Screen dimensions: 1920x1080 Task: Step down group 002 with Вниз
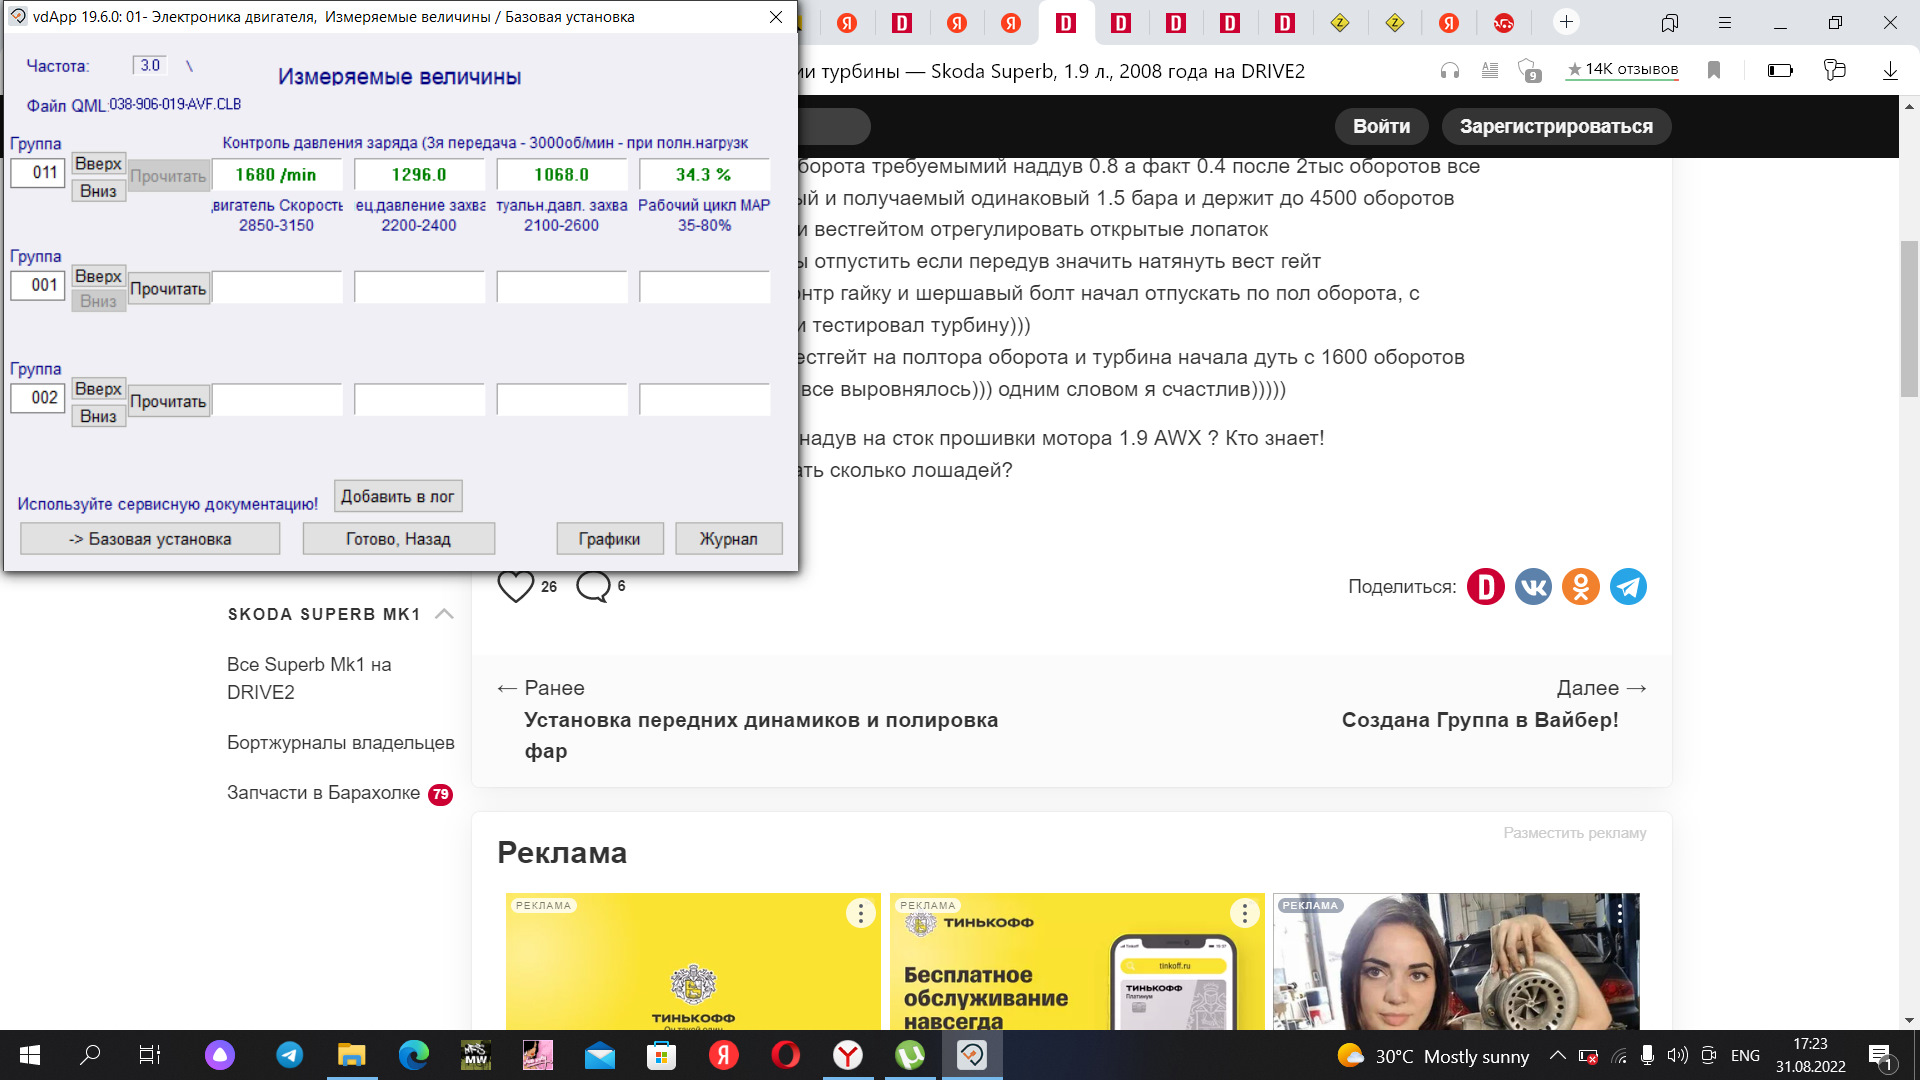pos(97,414)
